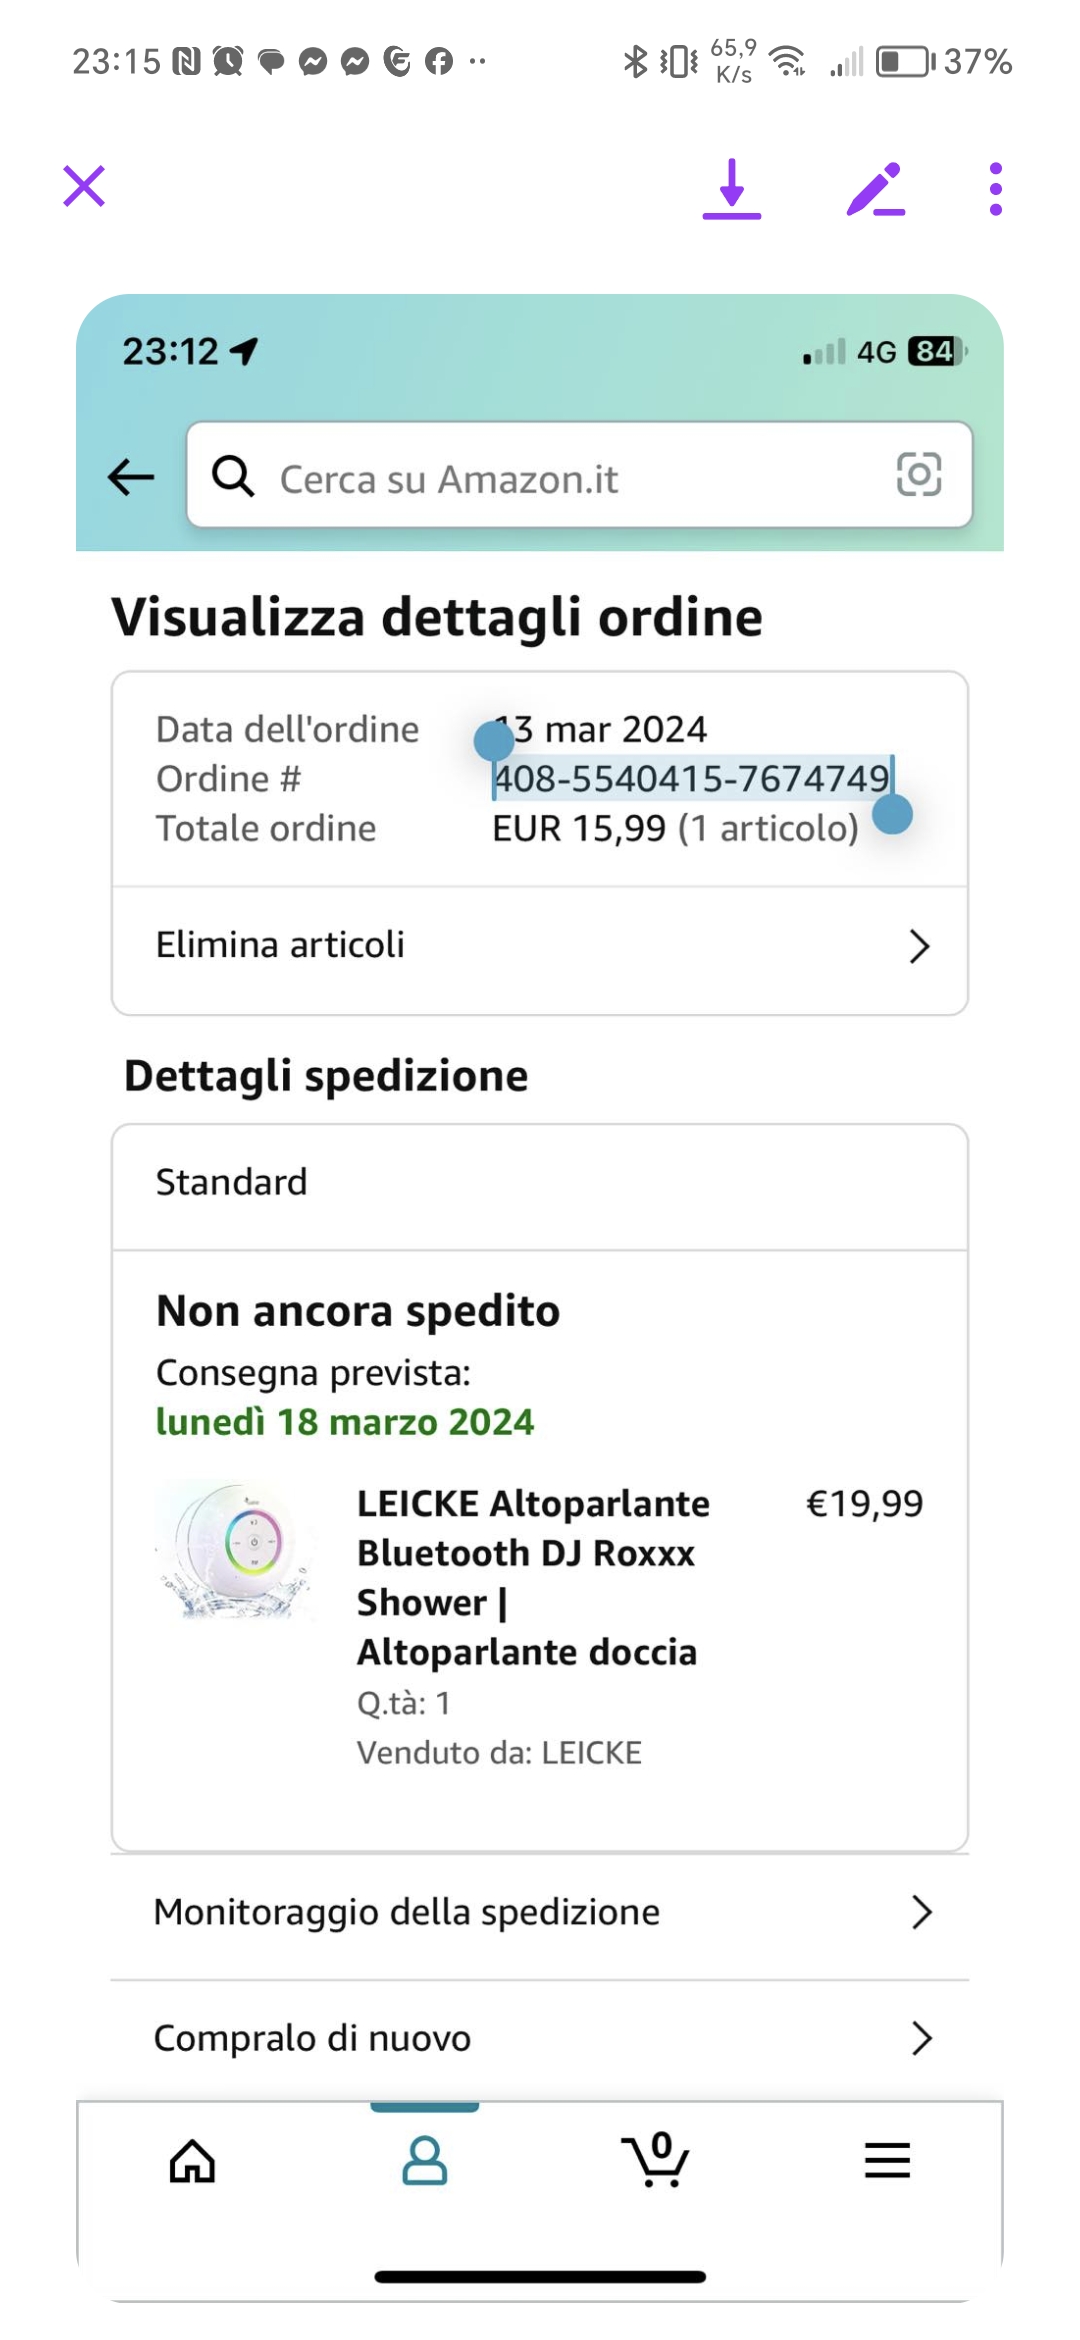Image resolution: width=1080 pixels, height=2340 pixels.
Task: Tap the camera lens search icon
Action: pyautogui.click(x=919, y=474)
